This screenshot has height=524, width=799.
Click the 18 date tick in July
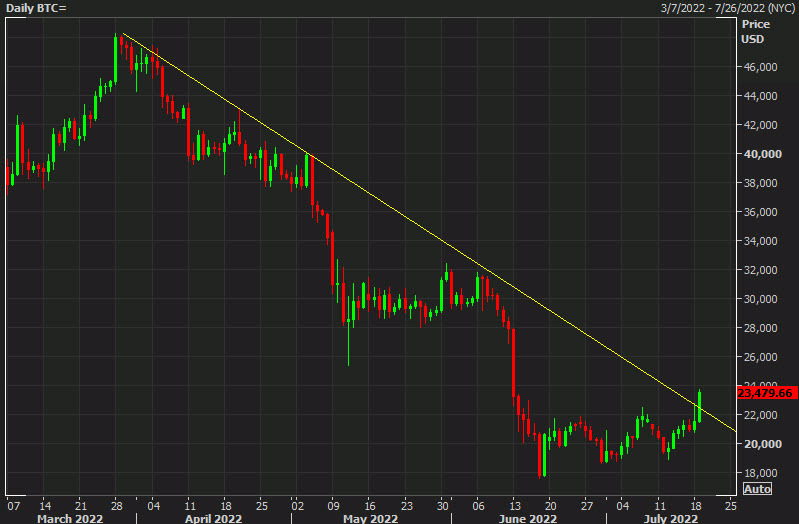tap(696, 506)
